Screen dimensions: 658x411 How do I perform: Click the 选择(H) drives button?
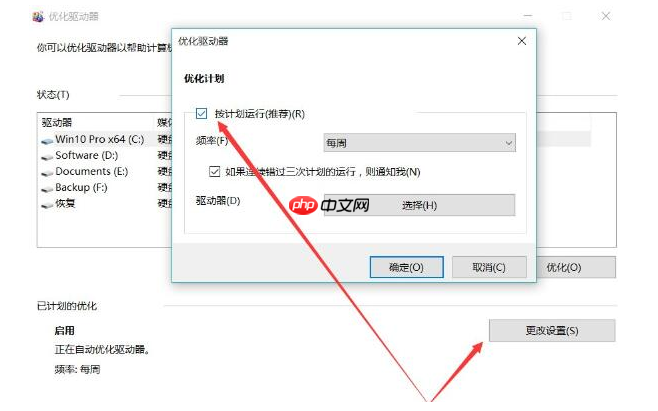click(x=419, y=205)
